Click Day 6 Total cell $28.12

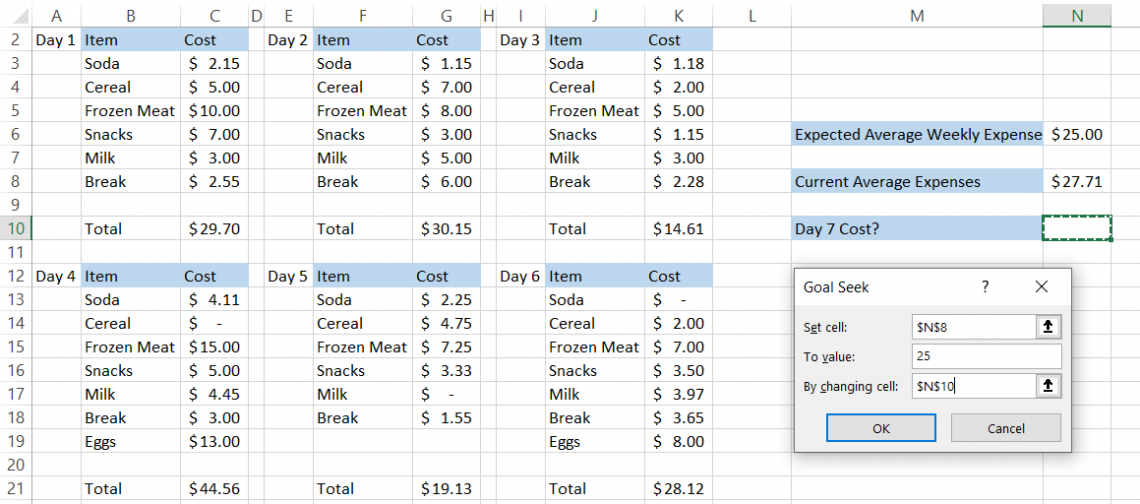[x=678, y=488]
